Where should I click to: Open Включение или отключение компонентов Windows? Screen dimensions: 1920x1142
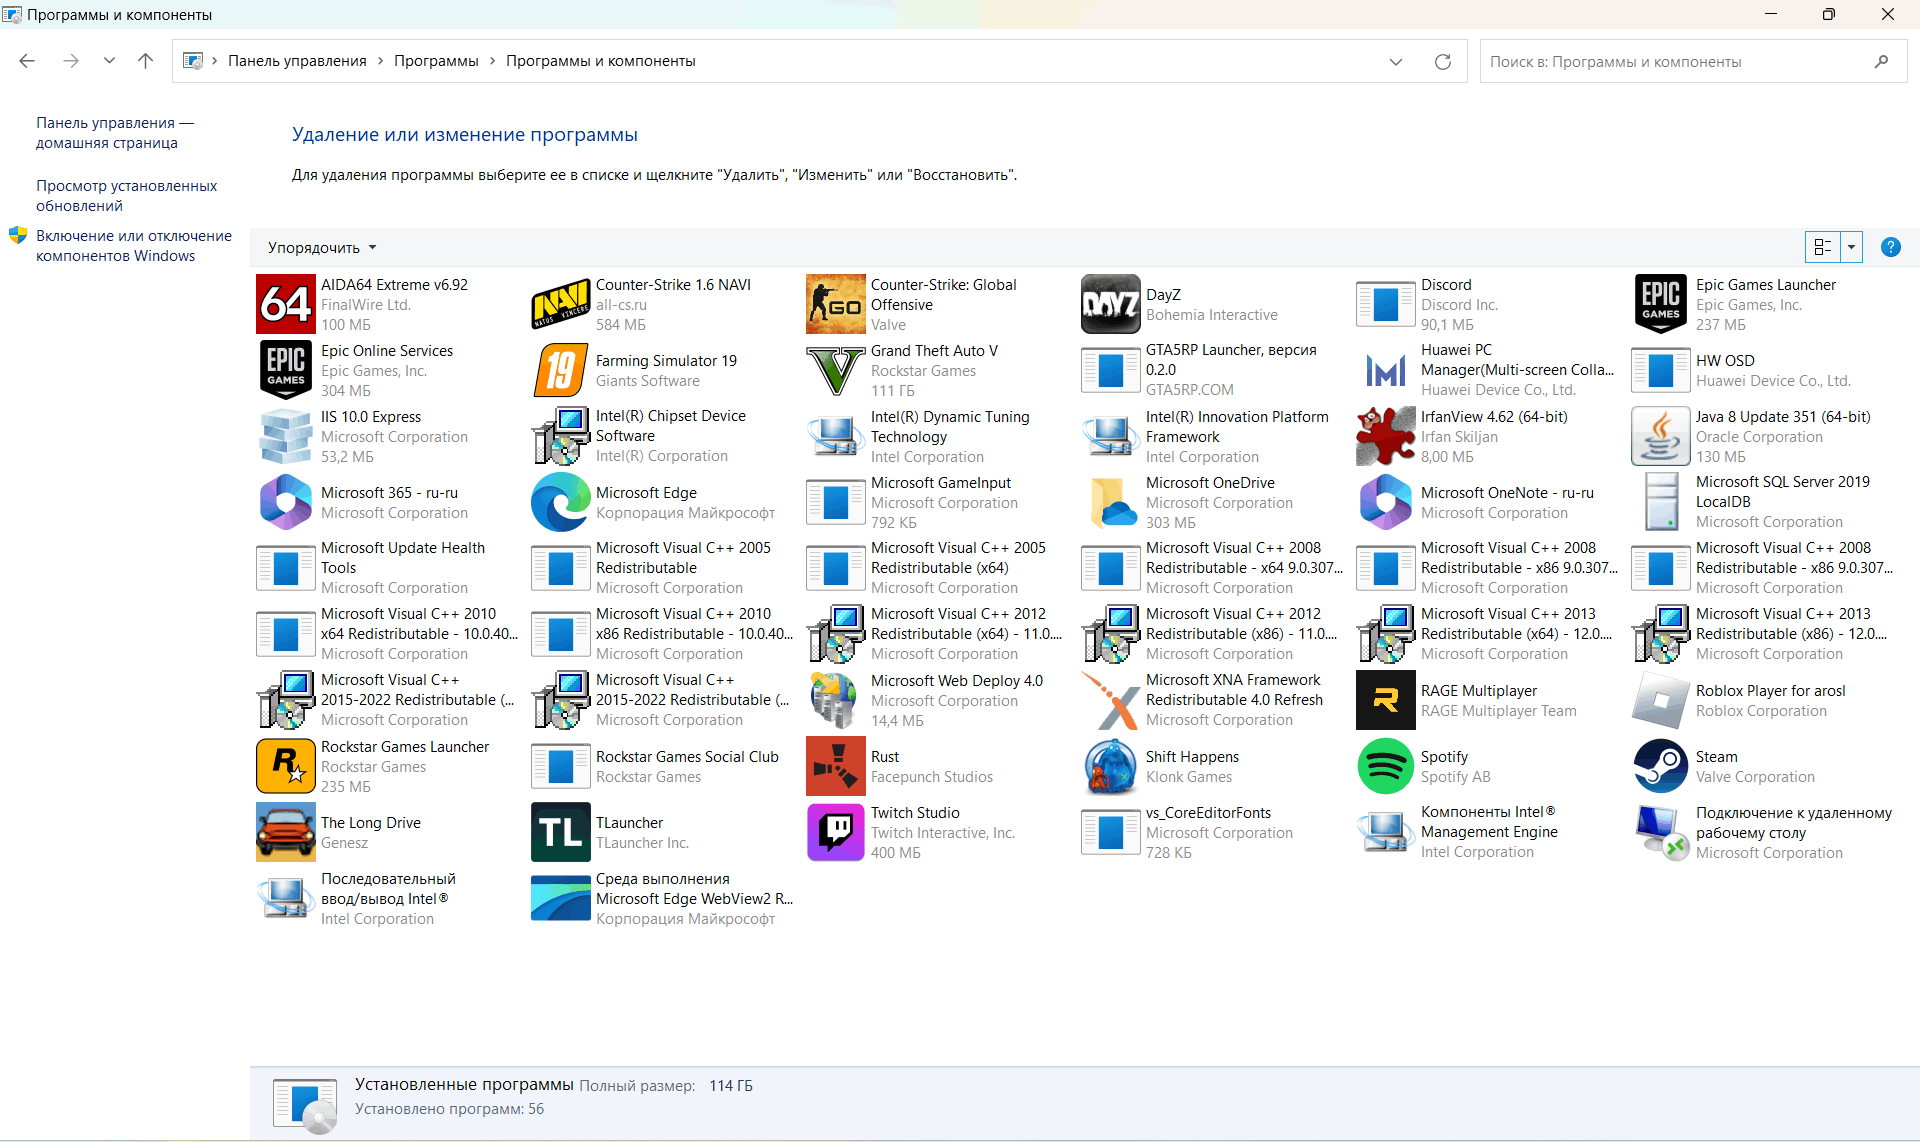pos(134,246)
